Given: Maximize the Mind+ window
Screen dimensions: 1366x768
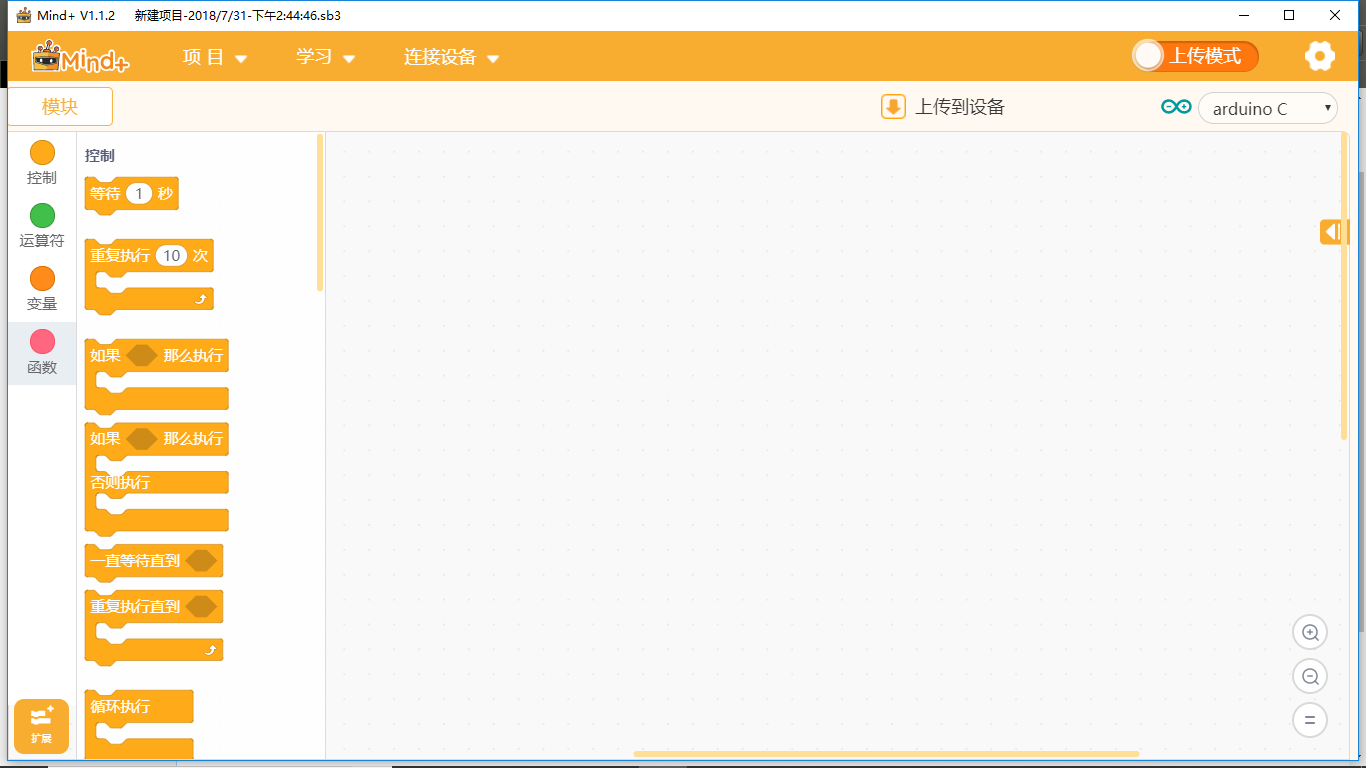Looking at the screenshot, I should point(1289,15).
